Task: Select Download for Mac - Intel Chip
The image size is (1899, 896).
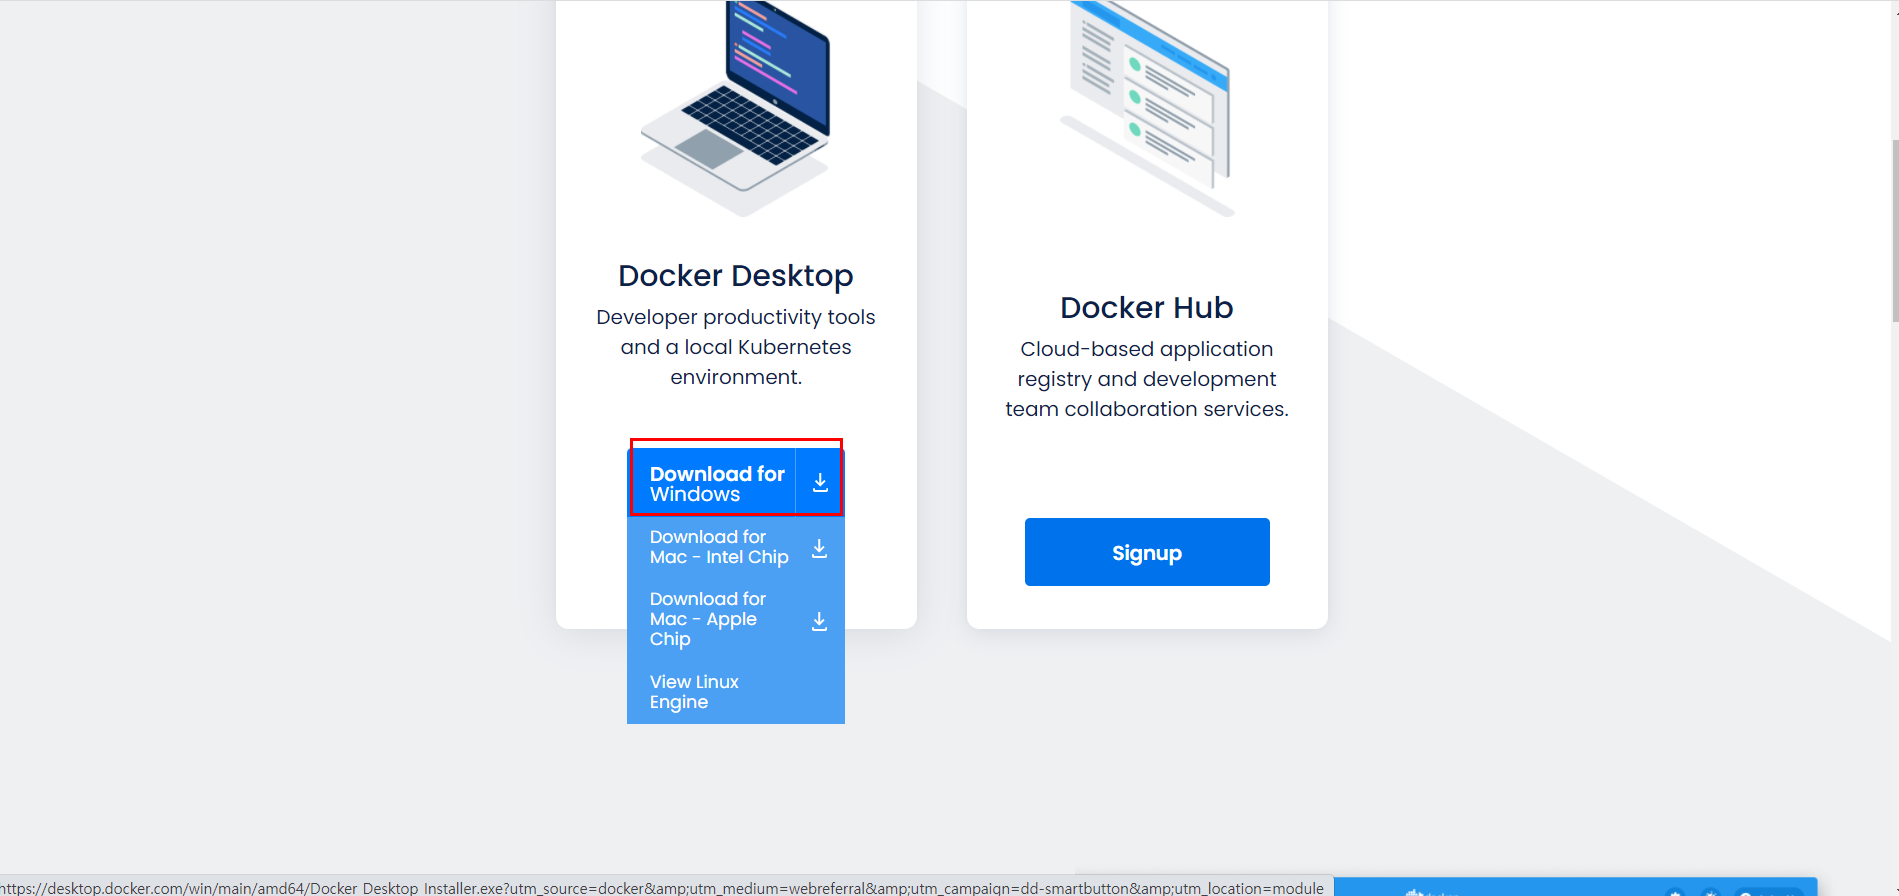Action: tap(719, 547)
